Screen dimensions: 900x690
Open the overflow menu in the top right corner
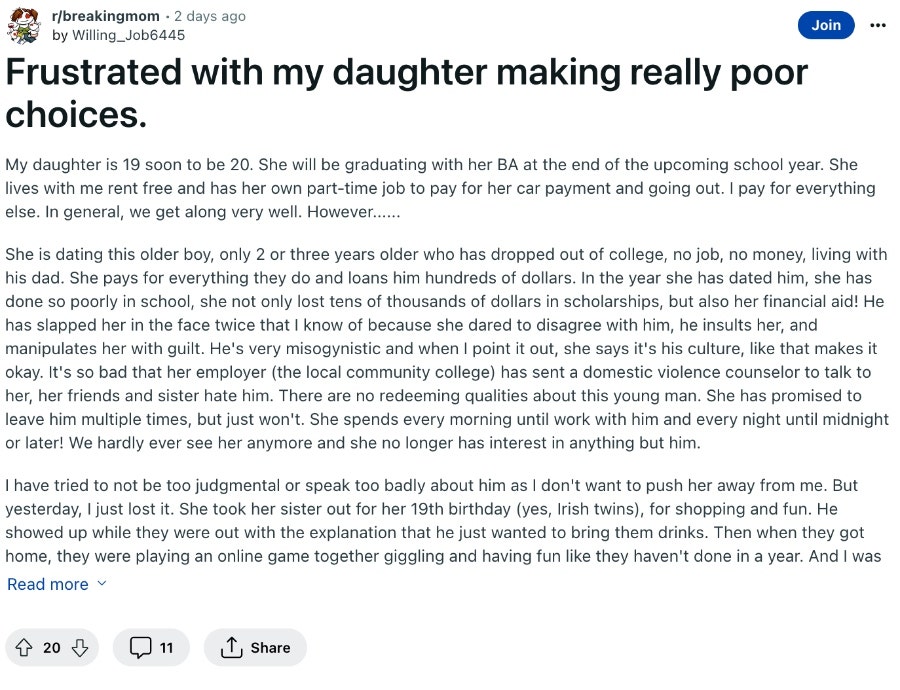[x=877, y=25]
